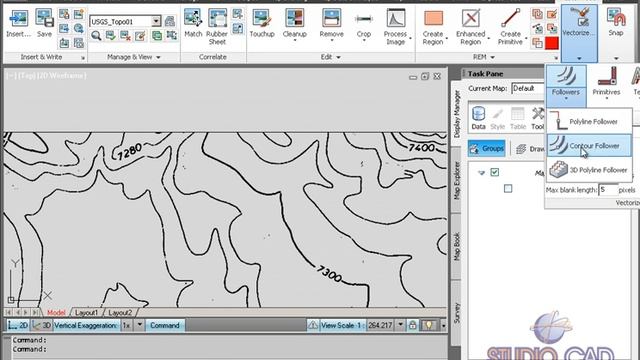640x360 pixels.
Task: Click the image with green checkmark icon
Action: [111, 36]
